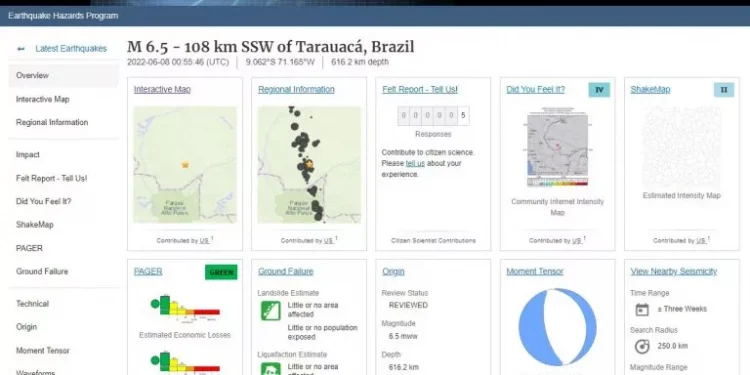Click the Search Radius target icon
The width and height of the screenshot is (750, 375).
(642, 346)
